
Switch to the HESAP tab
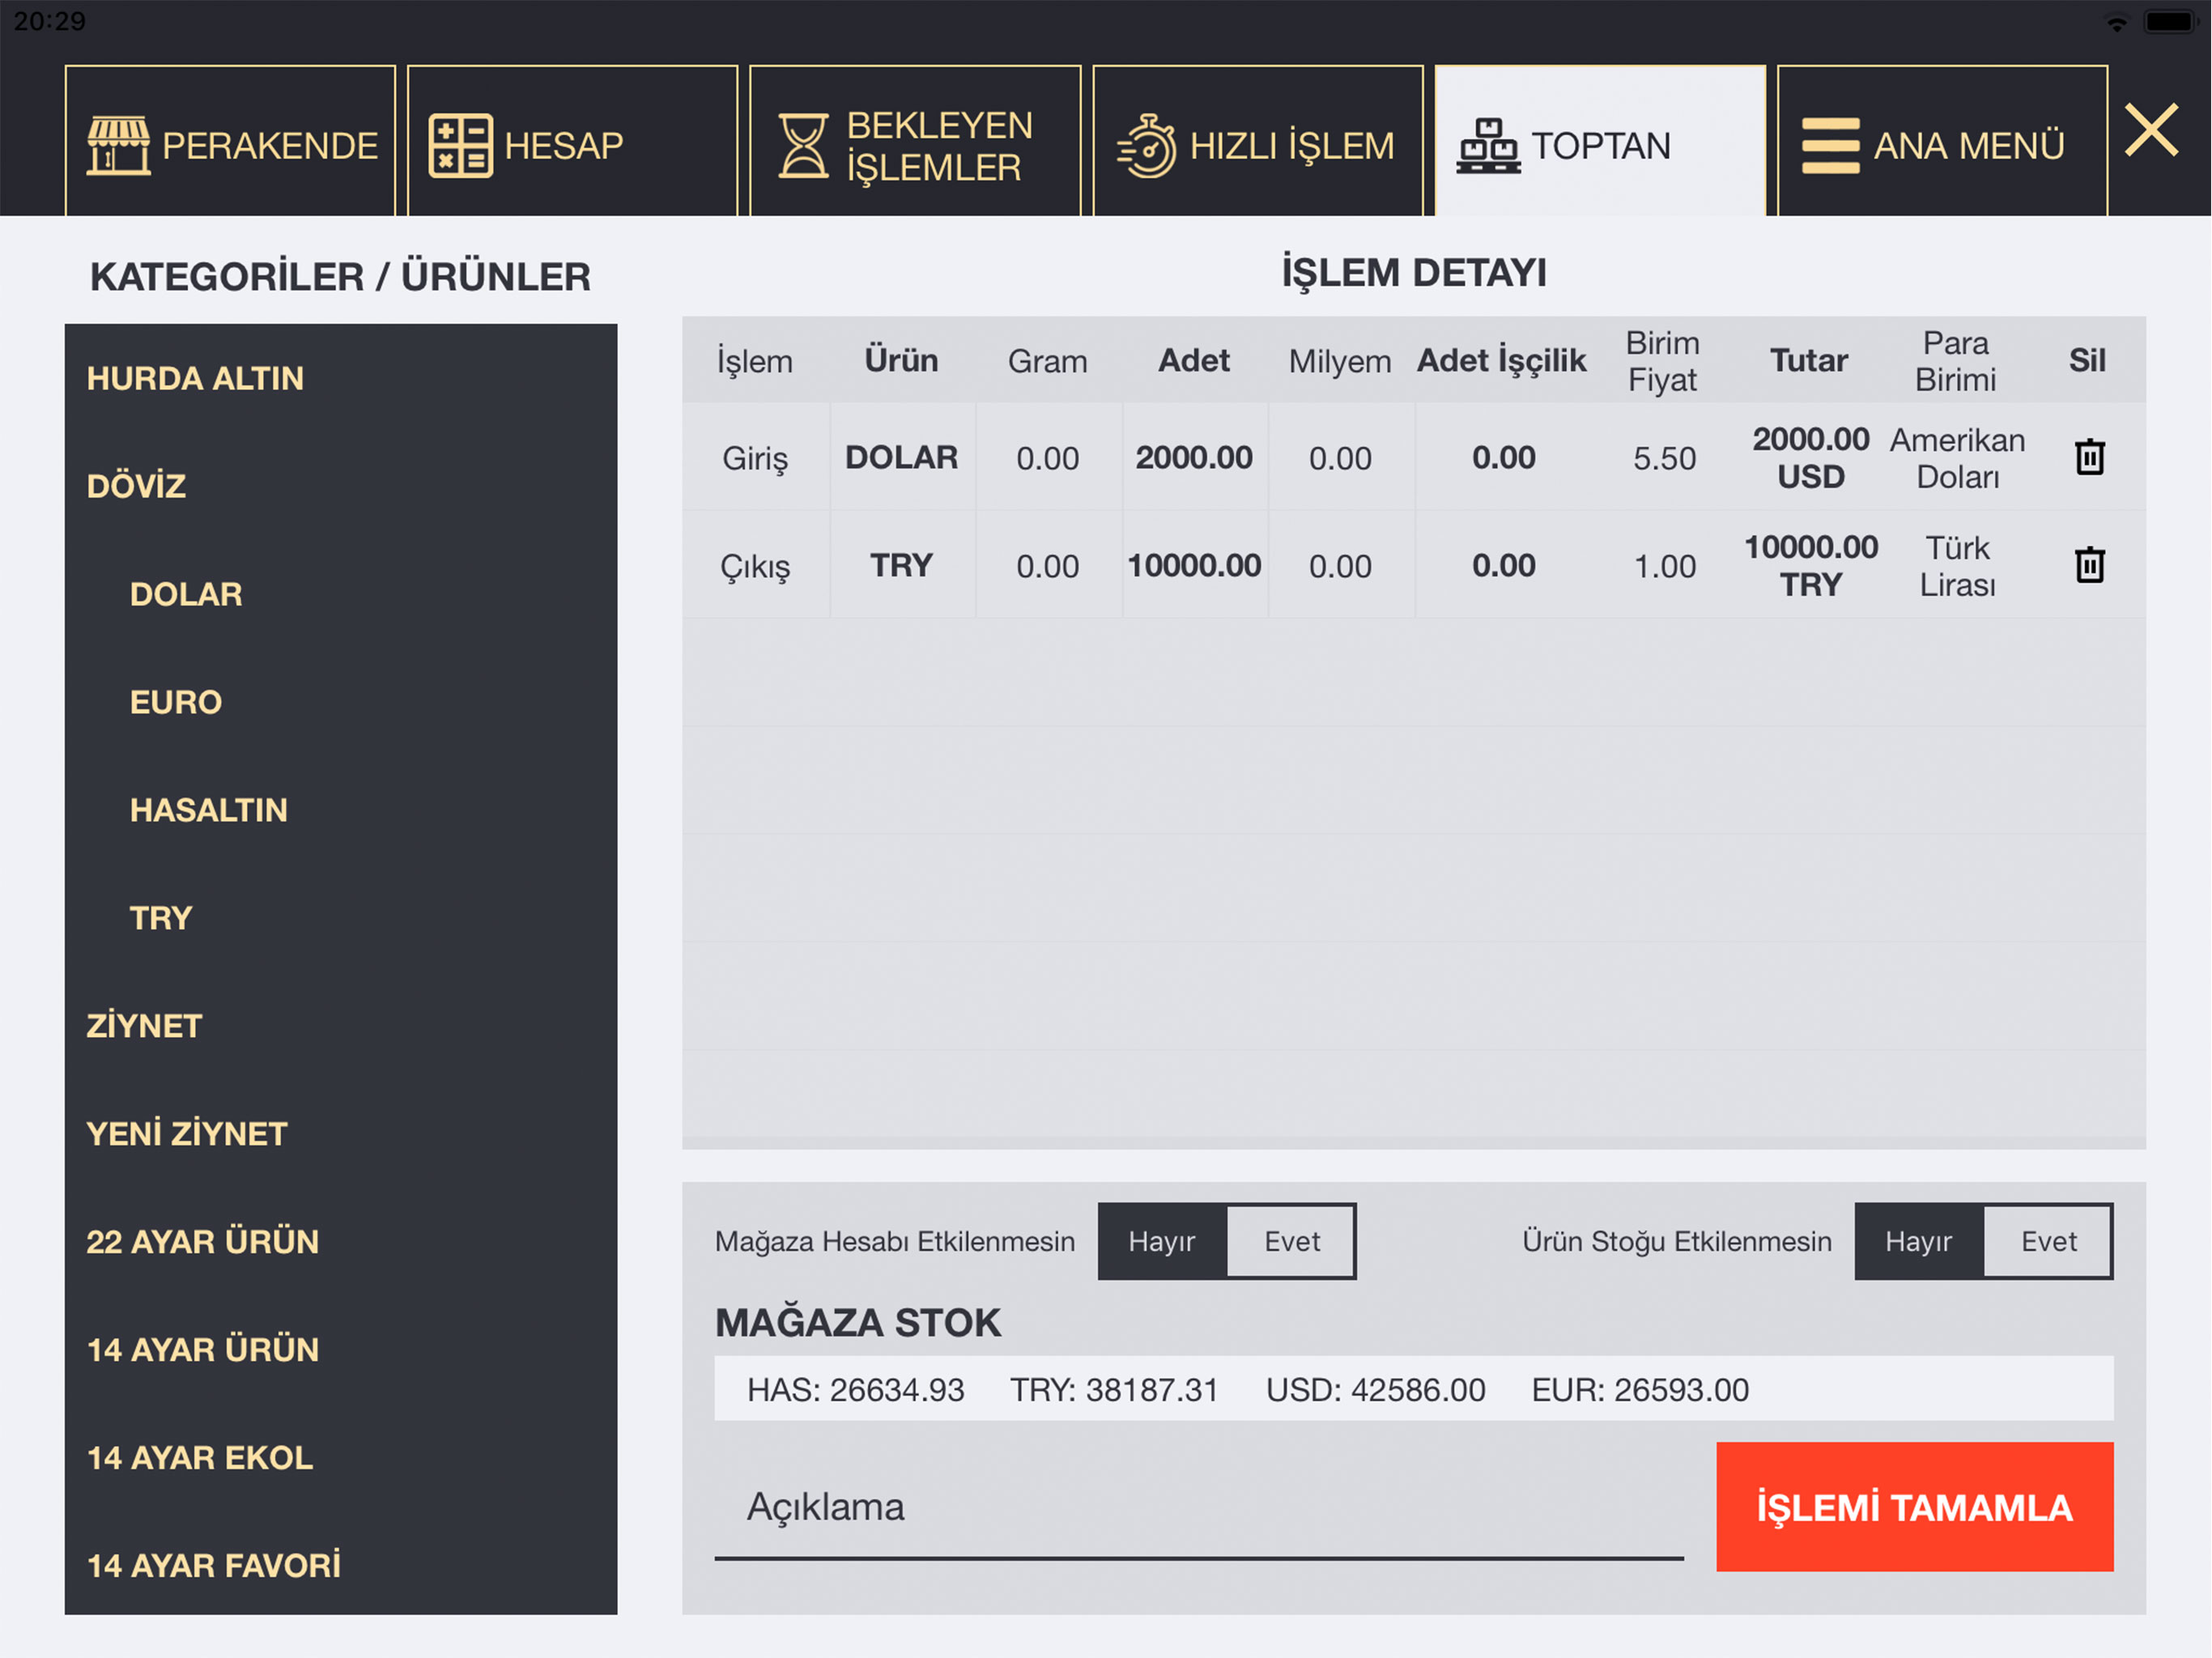[572, 141]
